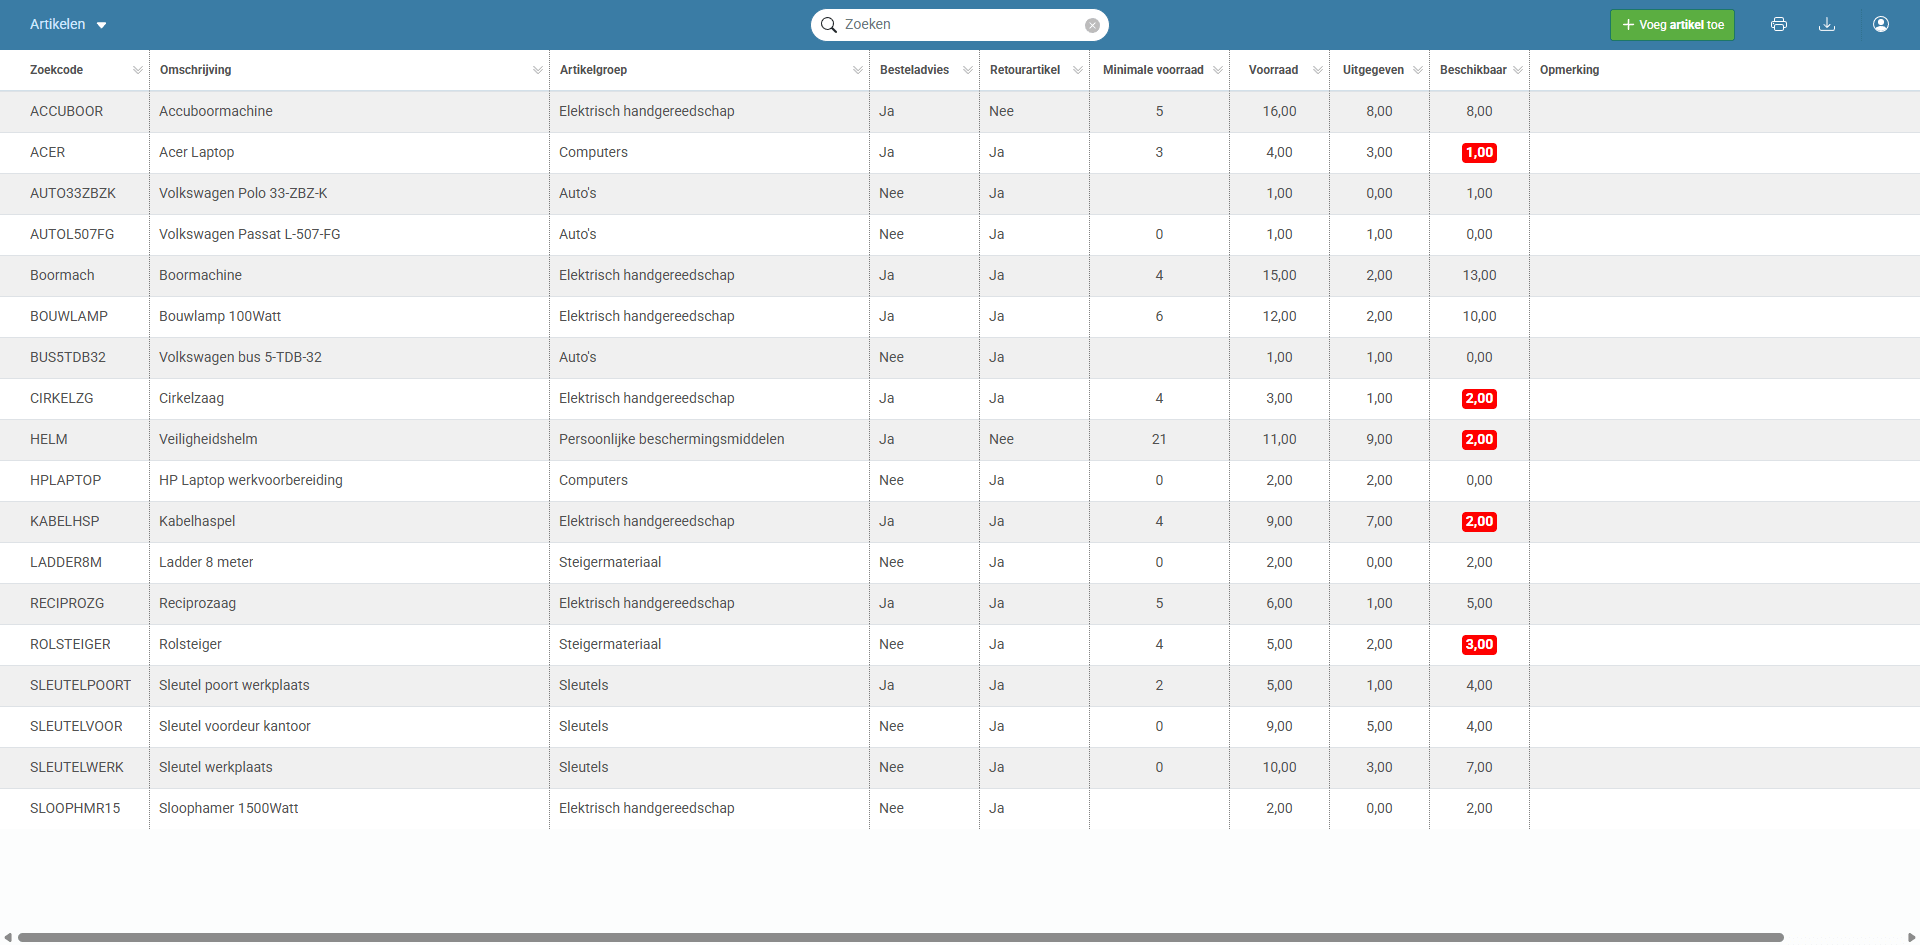Viewport: 1920px width, 945px height.
Task: Select the ACCUBOOR article row
Action: pyautogui.click(x=66, y=111)
